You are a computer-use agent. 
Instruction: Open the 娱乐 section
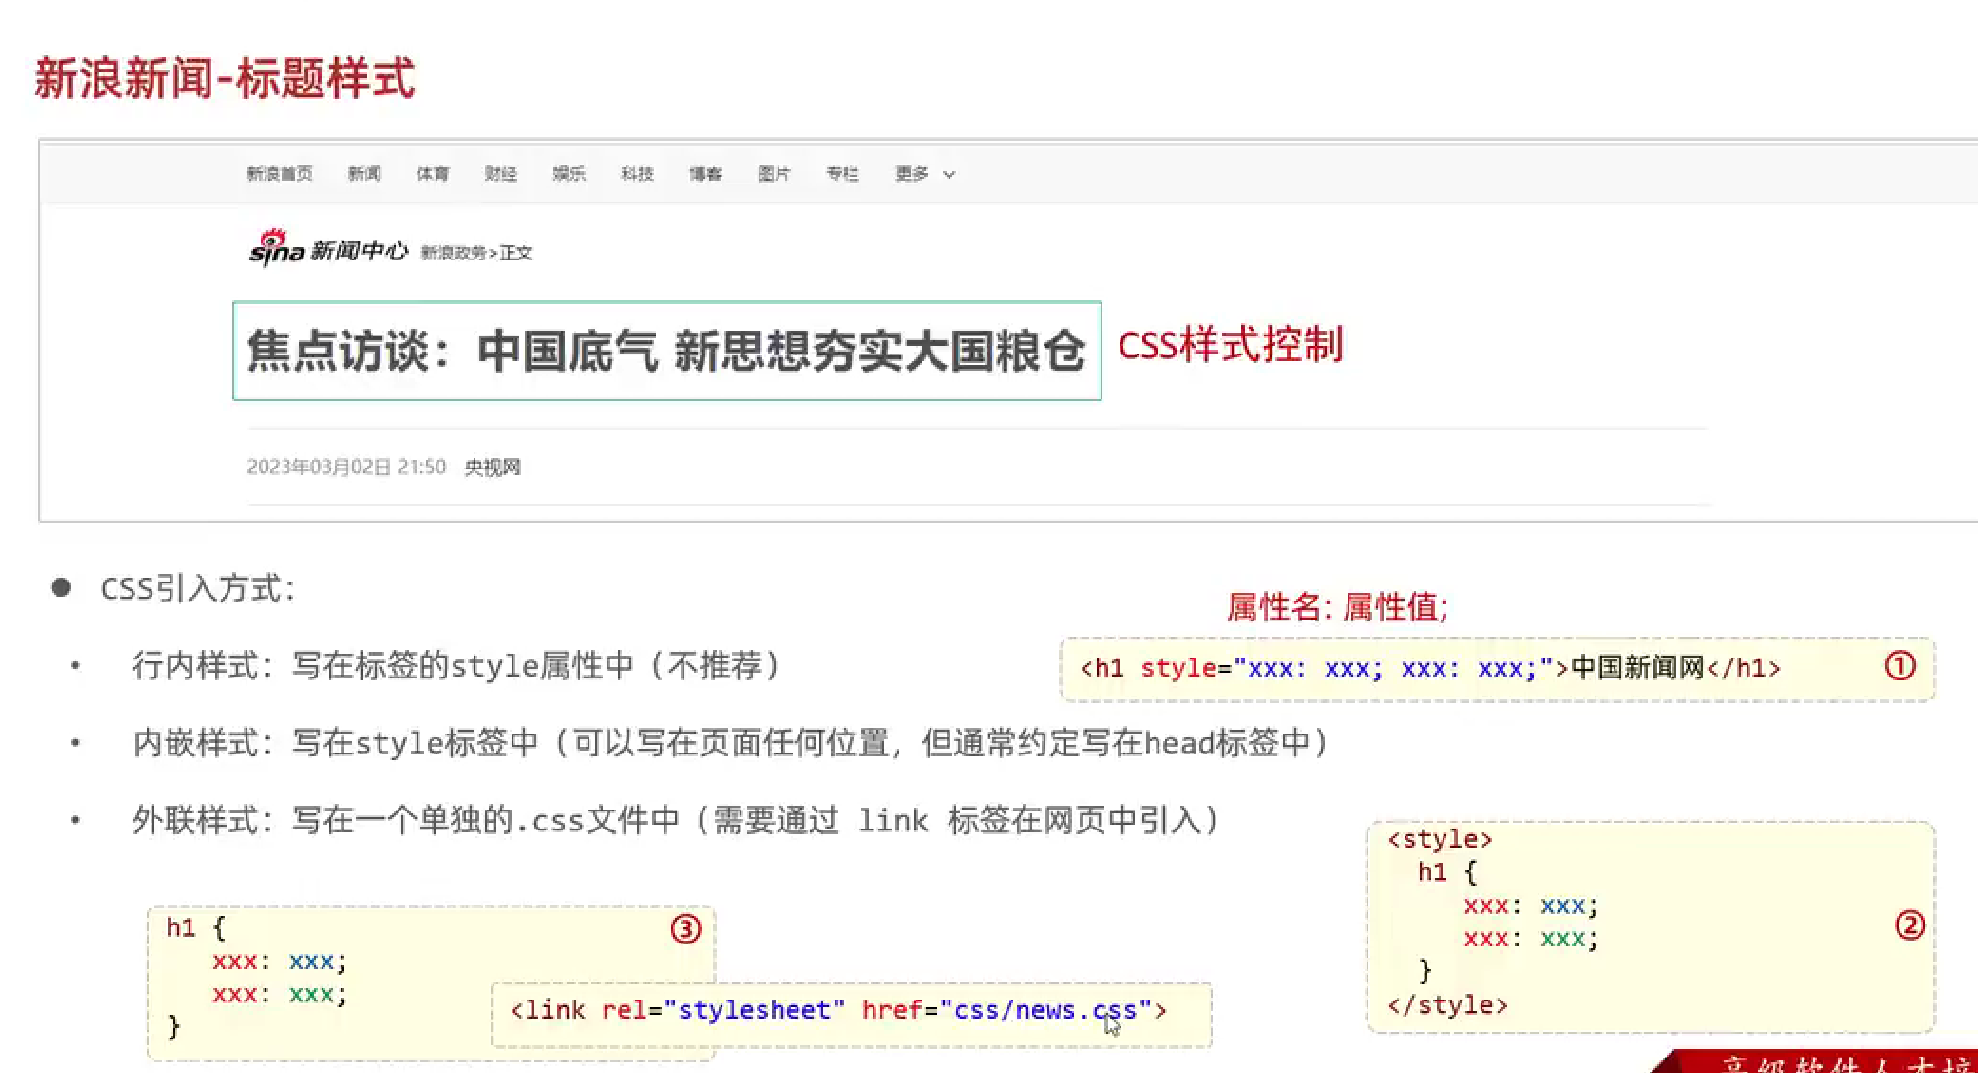pyautogui.click(x=568, y=173)
